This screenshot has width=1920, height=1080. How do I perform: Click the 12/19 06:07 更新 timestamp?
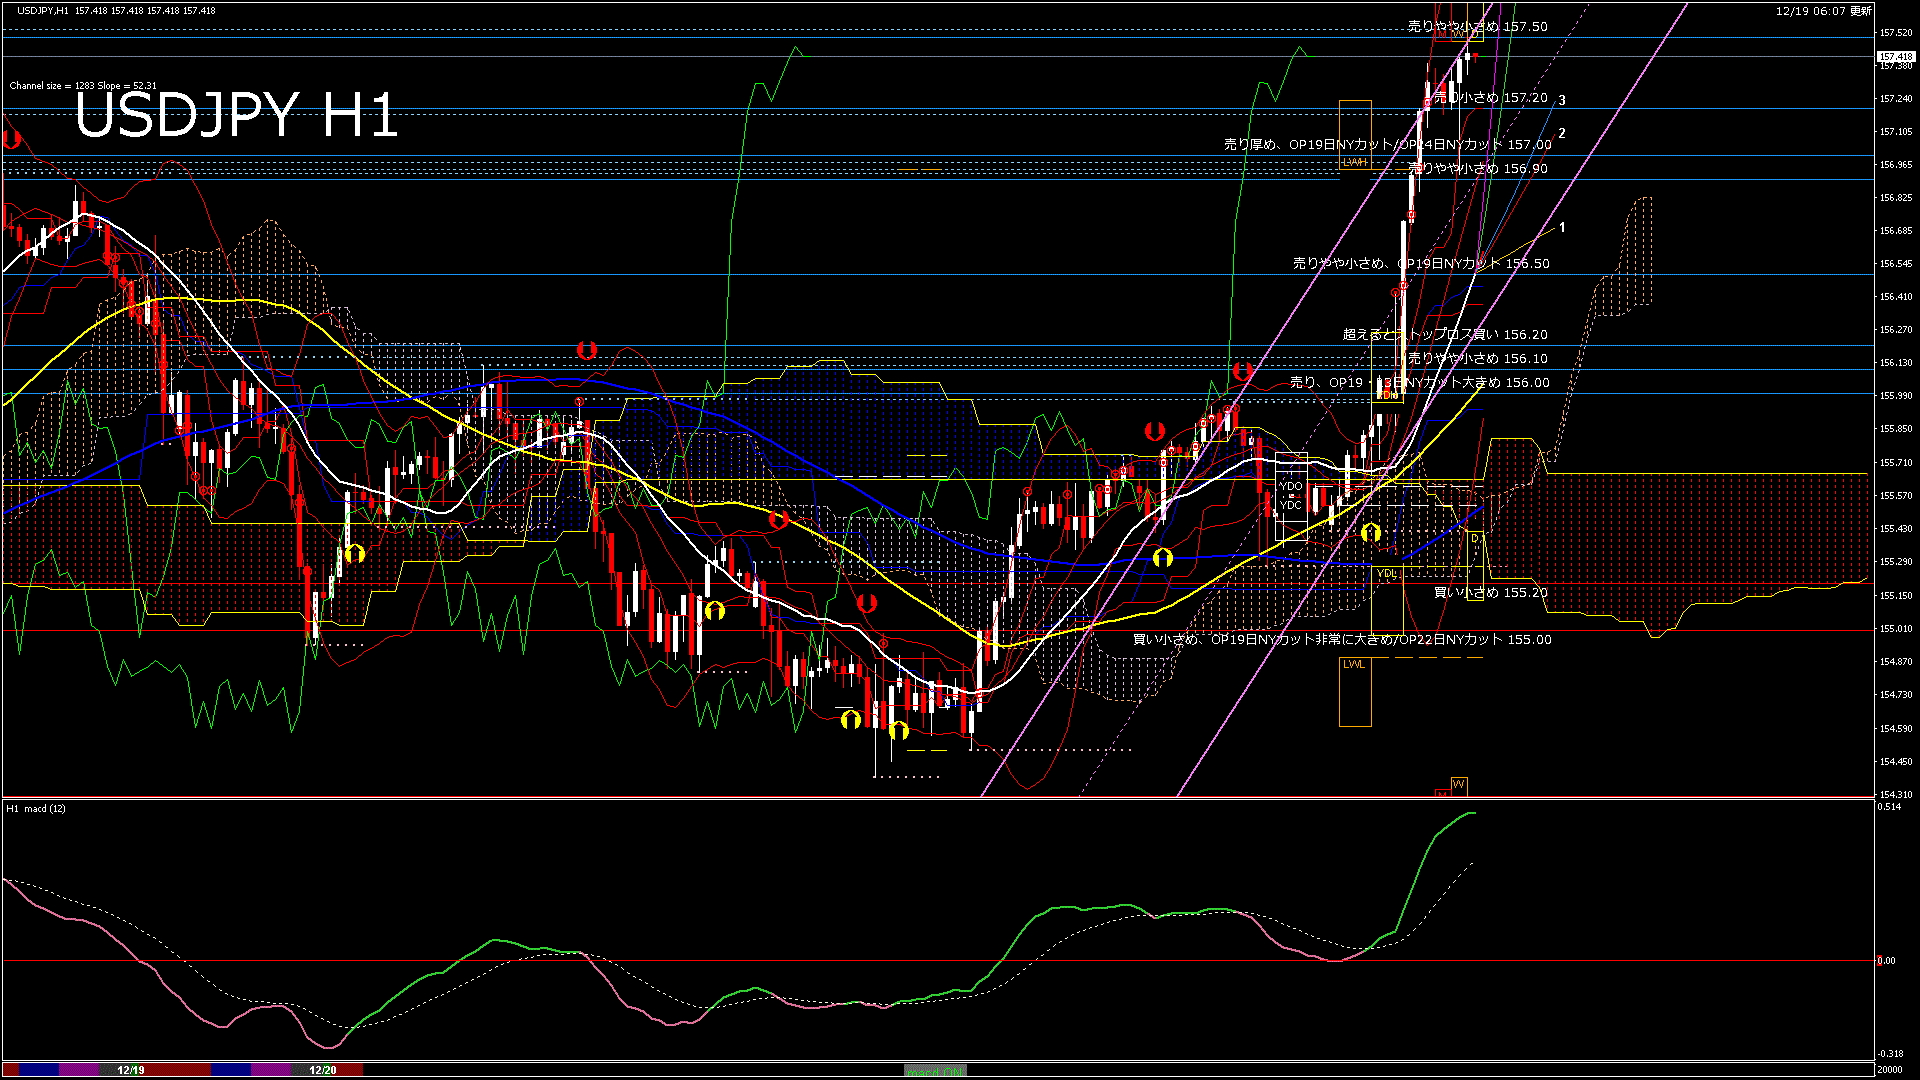pos(1823,11)
